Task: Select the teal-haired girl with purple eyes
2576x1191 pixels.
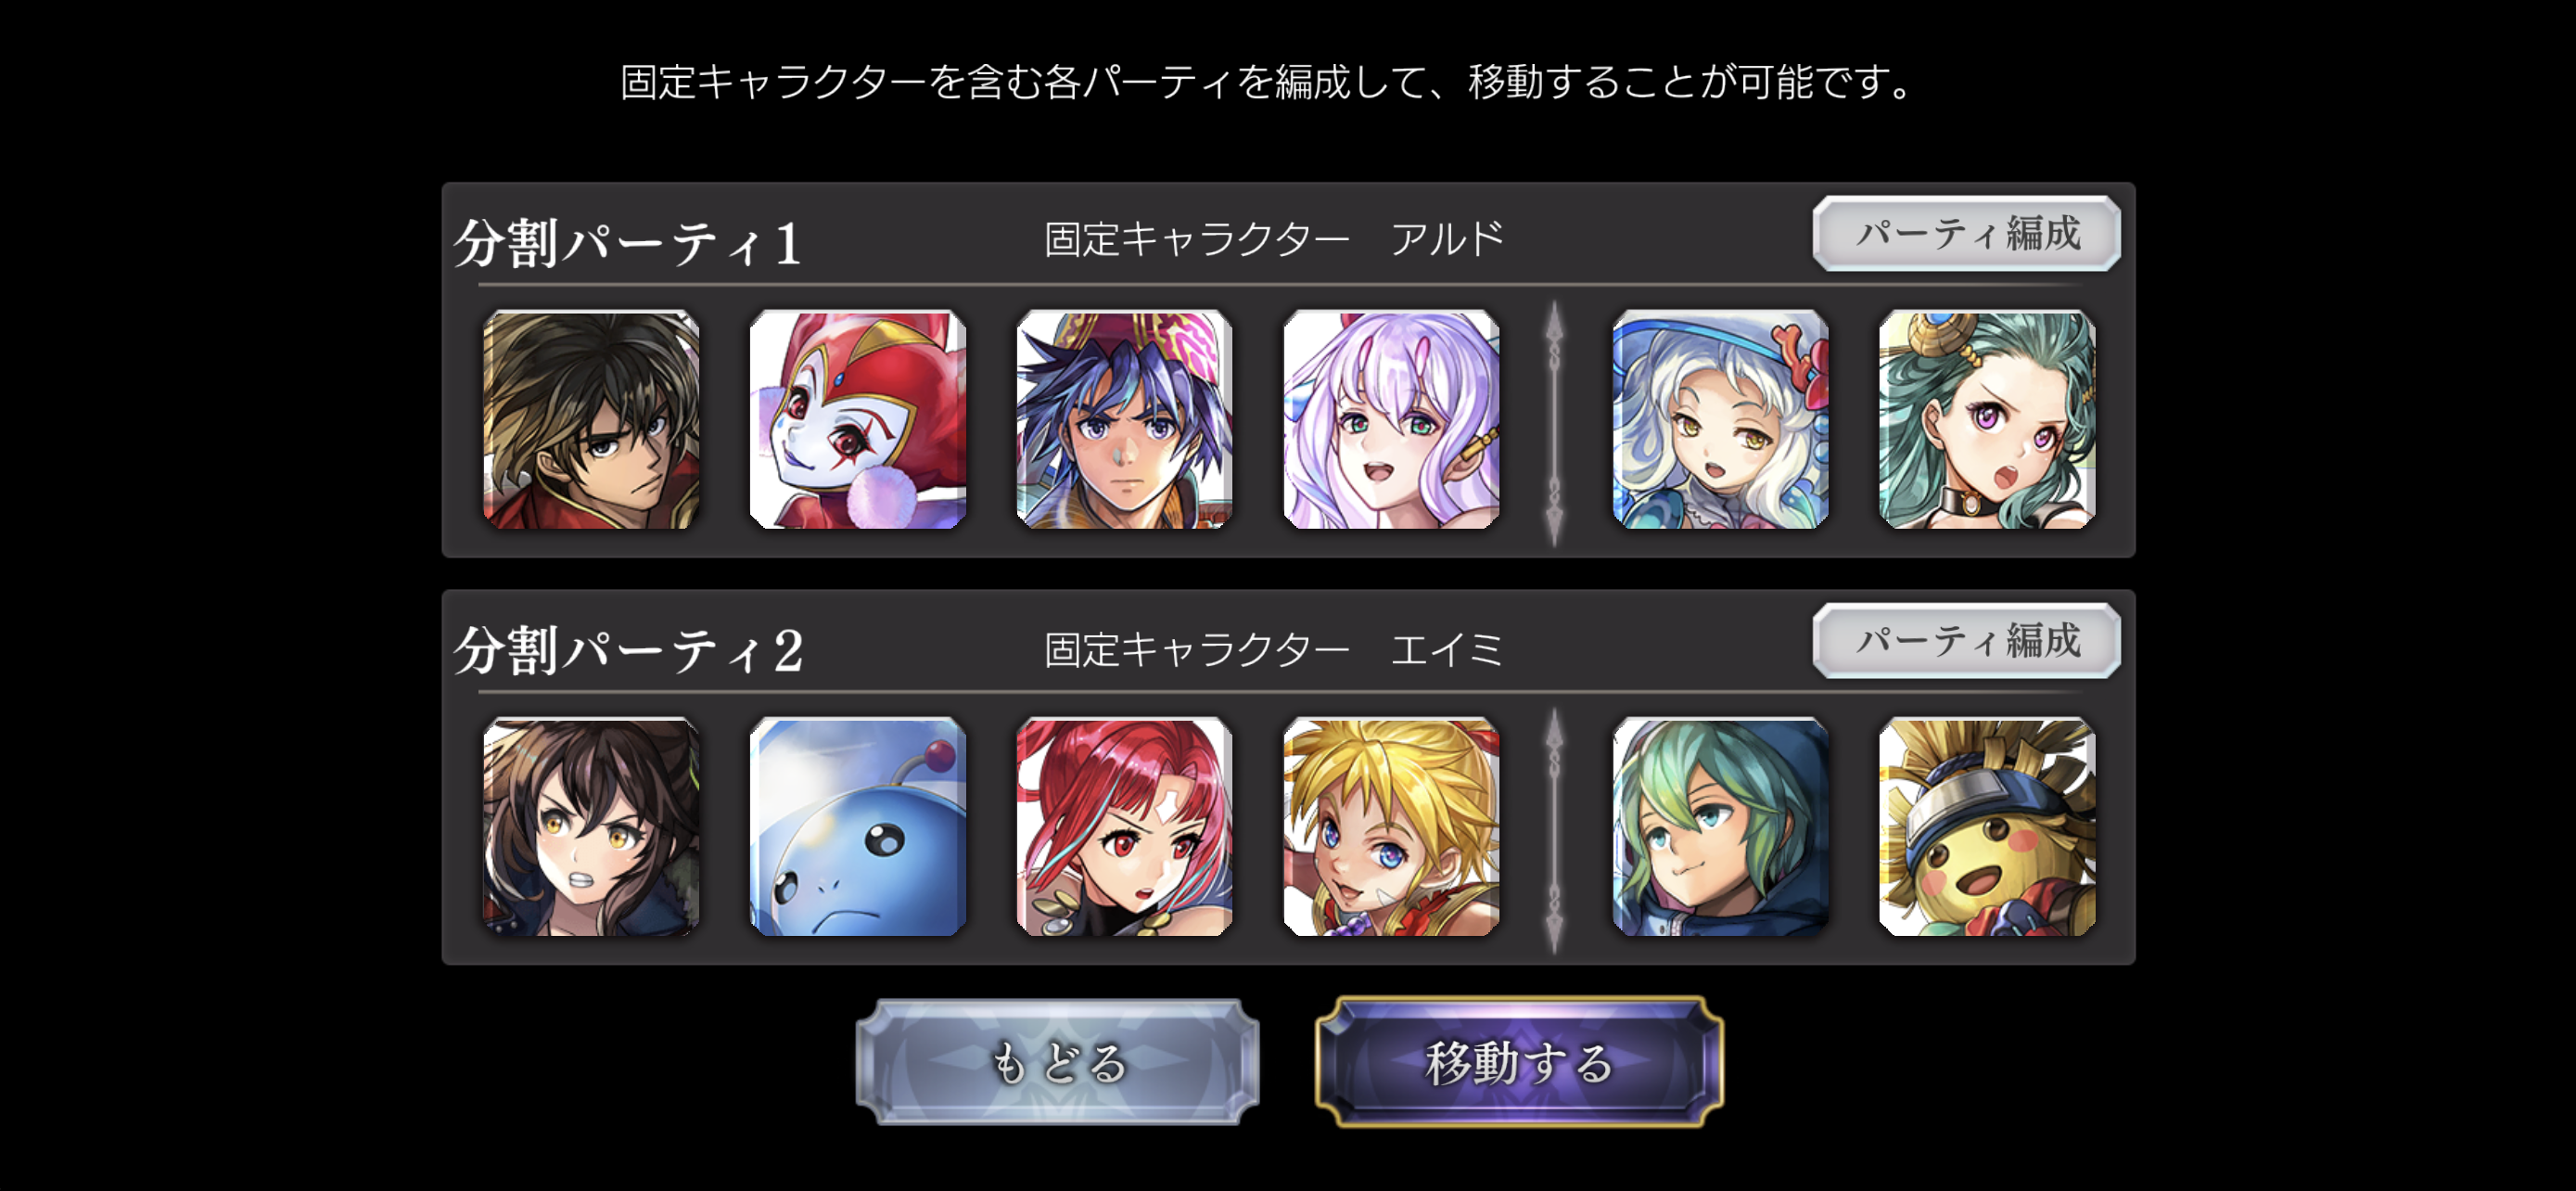Action: point(1987,420)
